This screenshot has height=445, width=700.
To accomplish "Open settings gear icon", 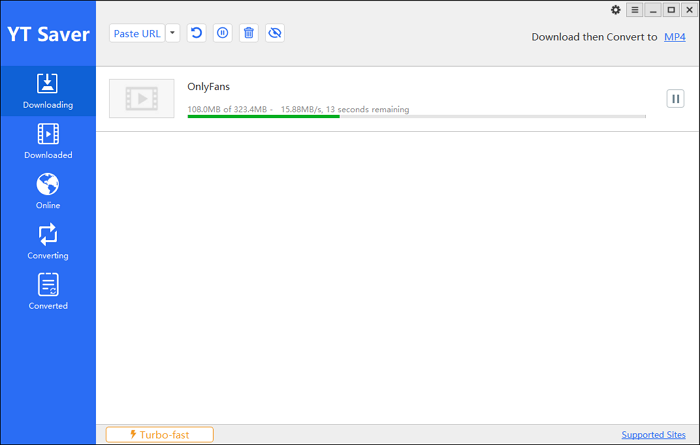I will 616,10.
